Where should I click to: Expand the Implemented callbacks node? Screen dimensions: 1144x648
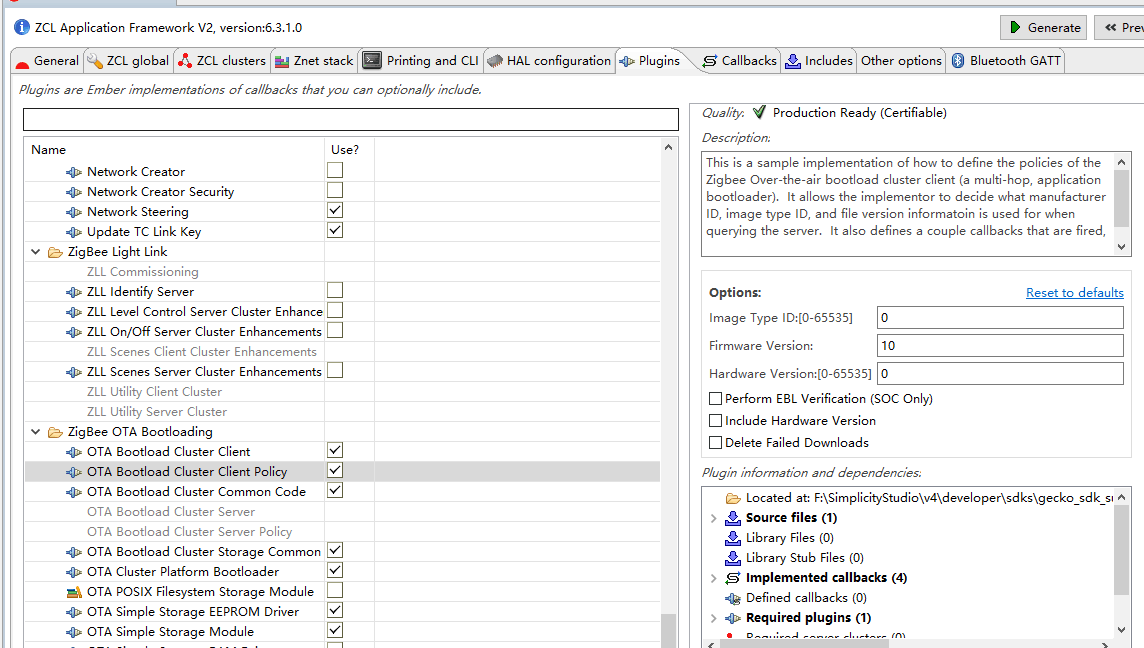713,578
